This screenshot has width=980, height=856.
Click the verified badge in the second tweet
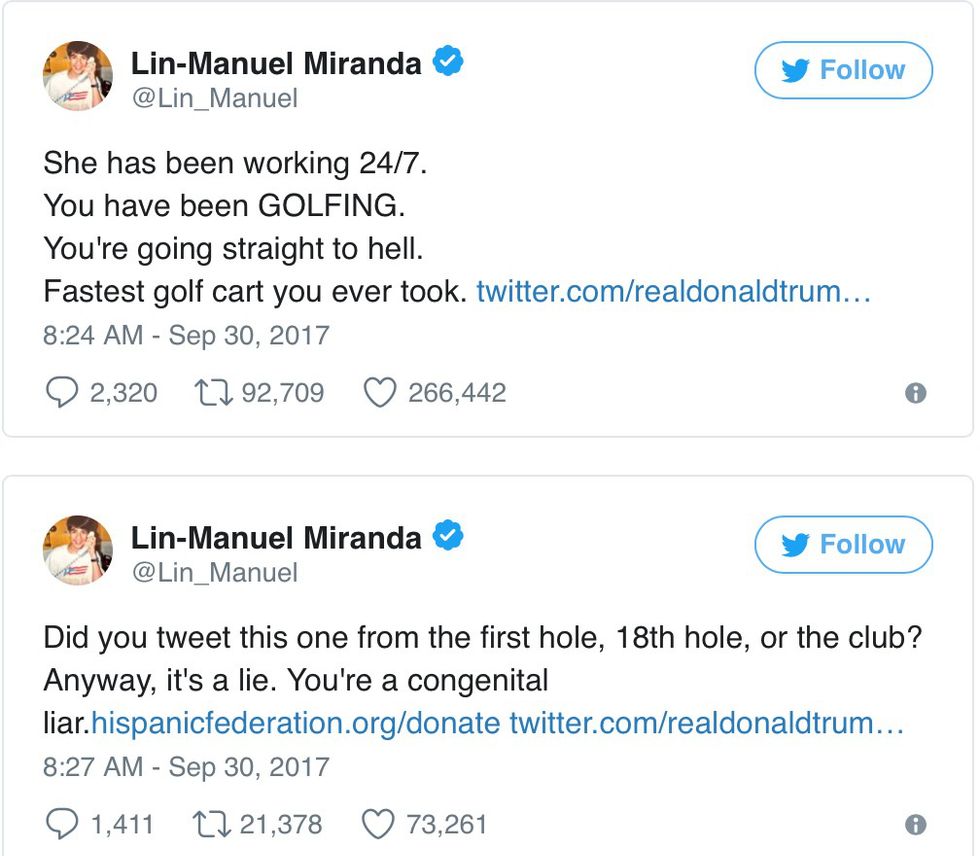pyautogui.click(x=448, y=537)
